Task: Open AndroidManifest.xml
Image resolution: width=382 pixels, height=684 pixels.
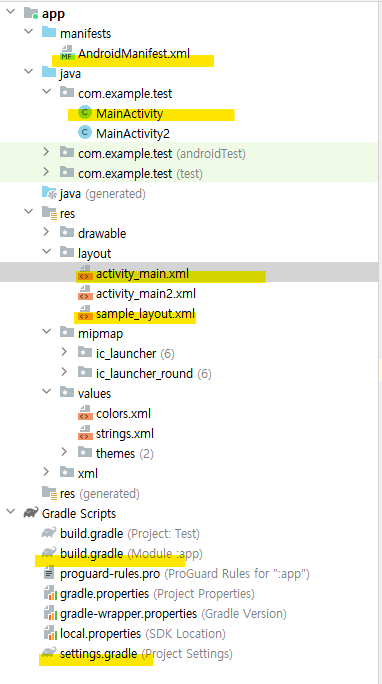Action: click(x=134, y=54)
